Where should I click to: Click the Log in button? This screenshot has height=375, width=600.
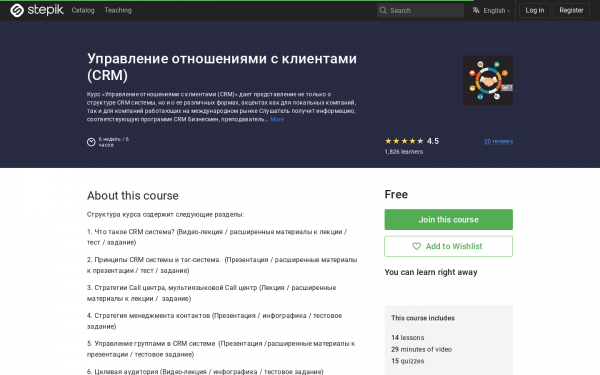[535, 10]
